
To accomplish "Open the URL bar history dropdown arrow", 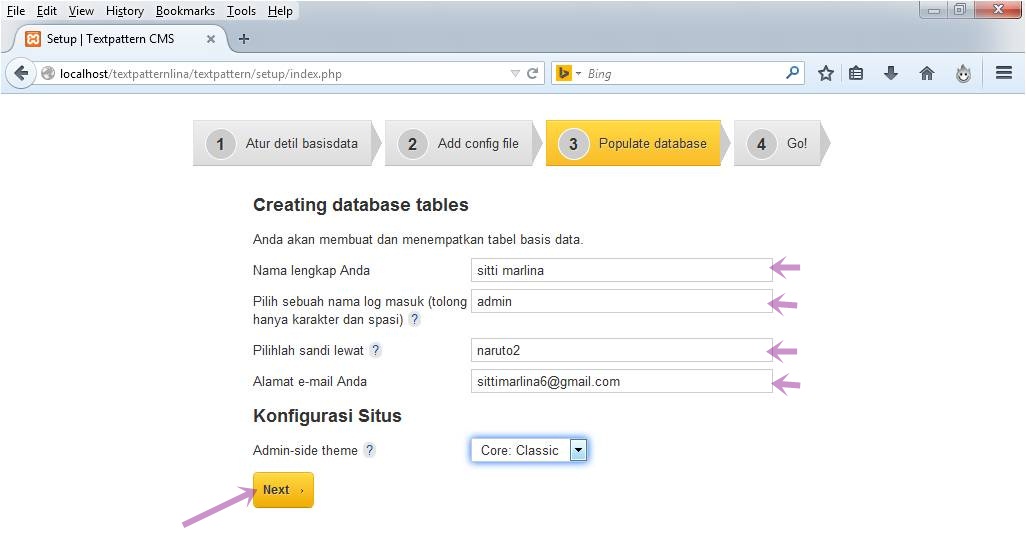I will tap(515, 73).
